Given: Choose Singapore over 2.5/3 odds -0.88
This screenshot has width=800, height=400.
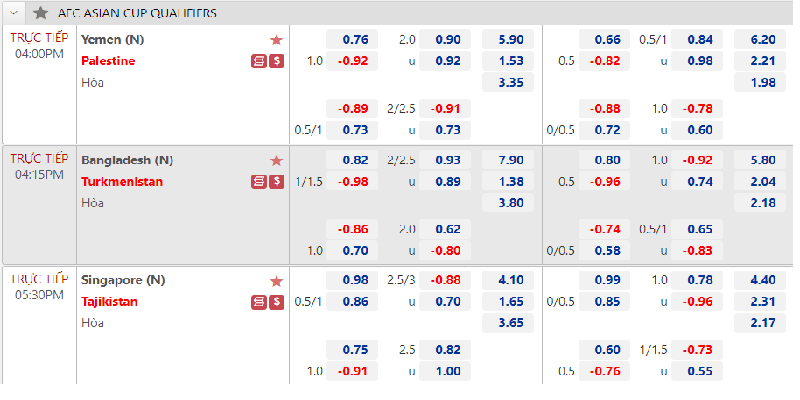Looking at the screenshot, I should point(445,280).
